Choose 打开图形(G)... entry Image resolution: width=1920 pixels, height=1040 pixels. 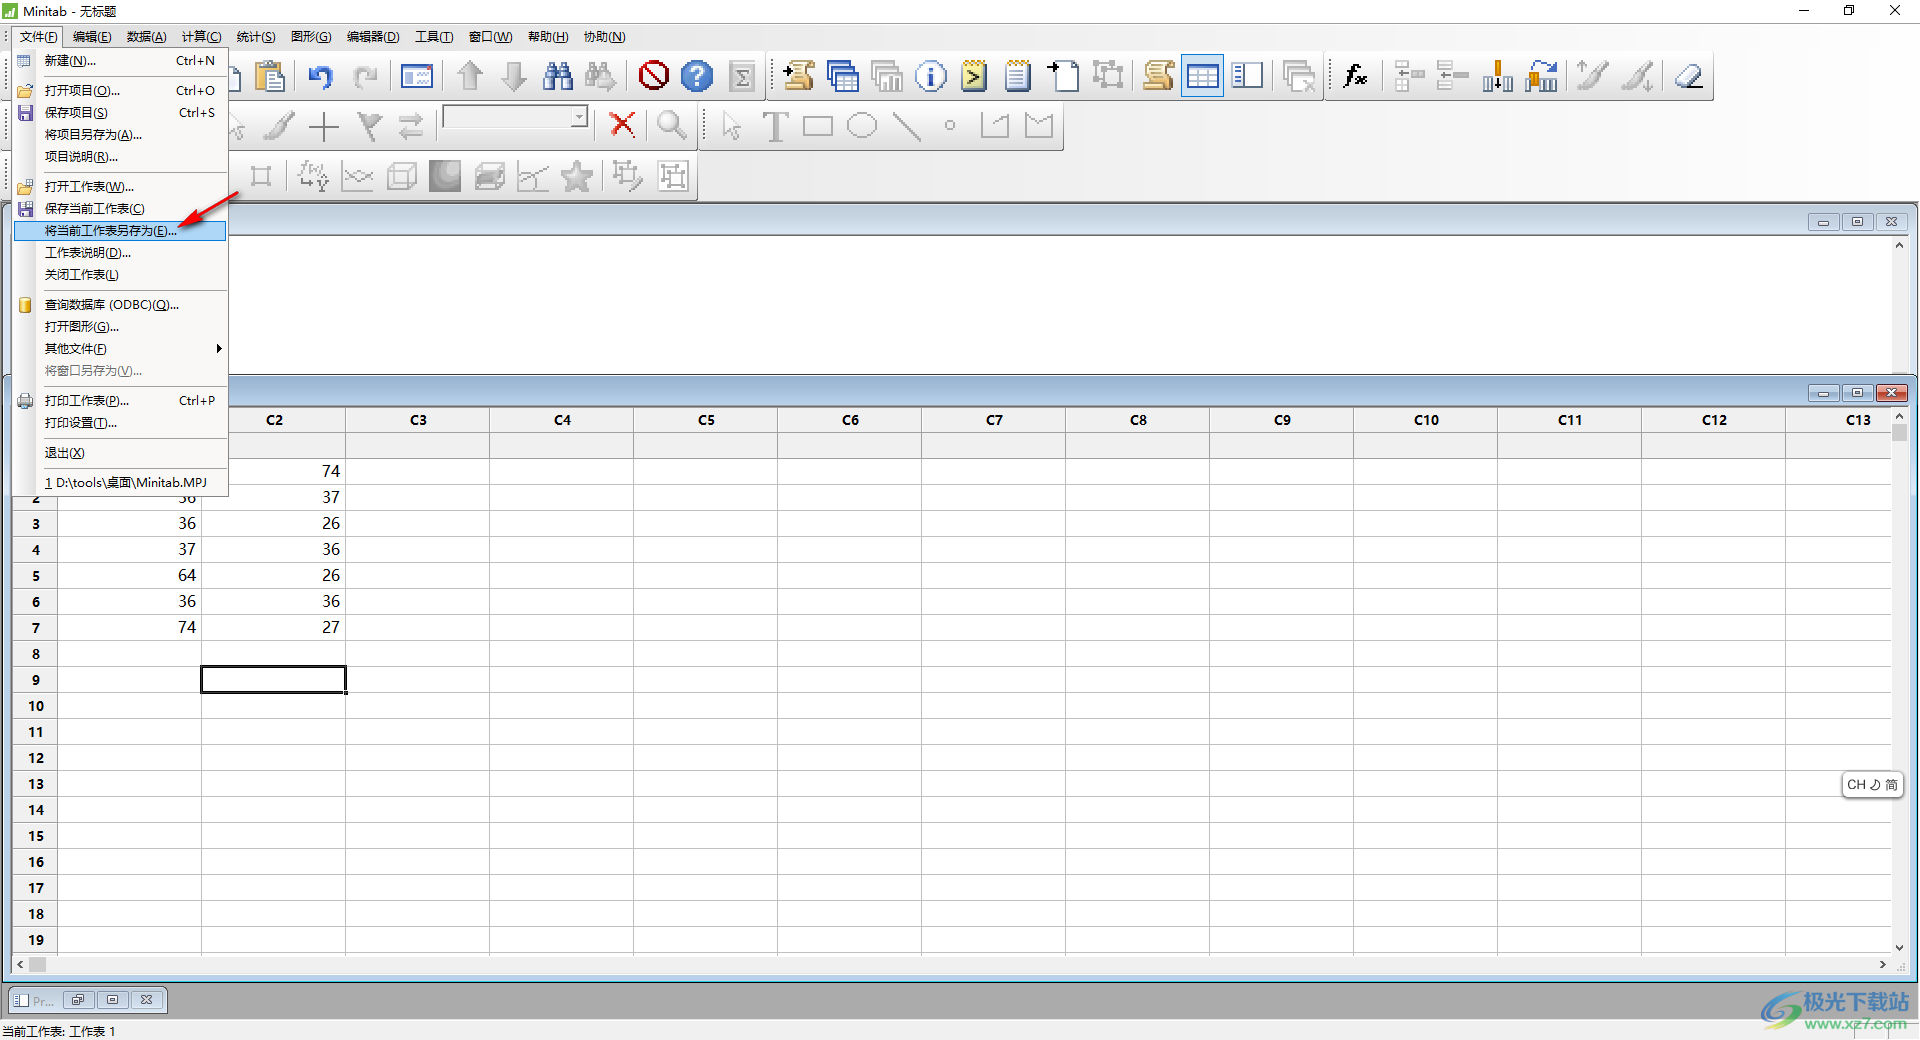pyautogui.click(x=120, y=327)
